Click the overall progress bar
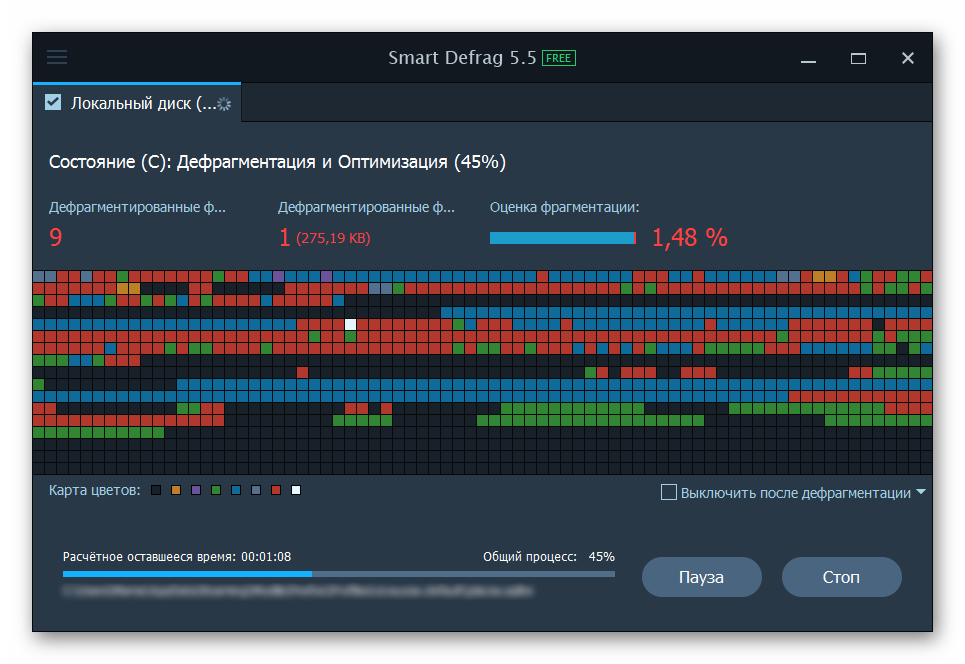The width and height of the screenshot is (965, 664). pyautogui.click(x=338, y=574)
